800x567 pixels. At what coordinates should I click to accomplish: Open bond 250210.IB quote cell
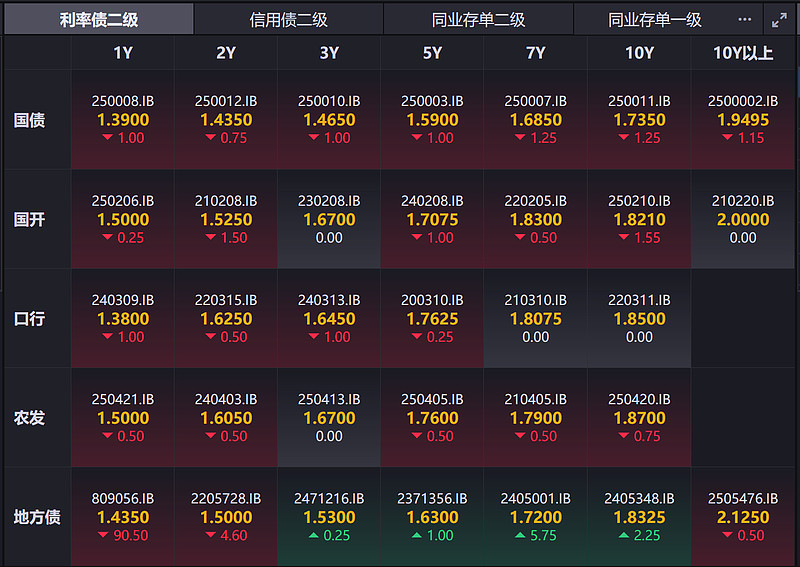click(x=639, y=219)
